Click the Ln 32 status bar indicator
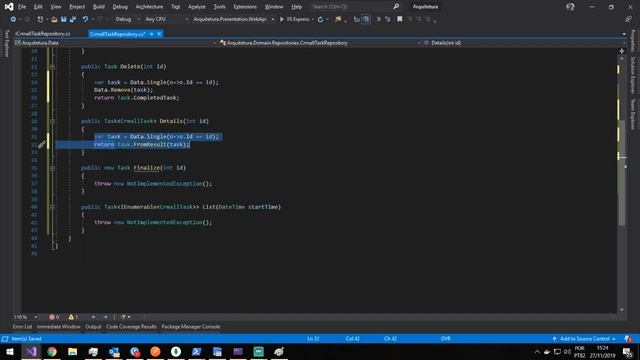This screenshot has width=640, height=360. [313, 339]
